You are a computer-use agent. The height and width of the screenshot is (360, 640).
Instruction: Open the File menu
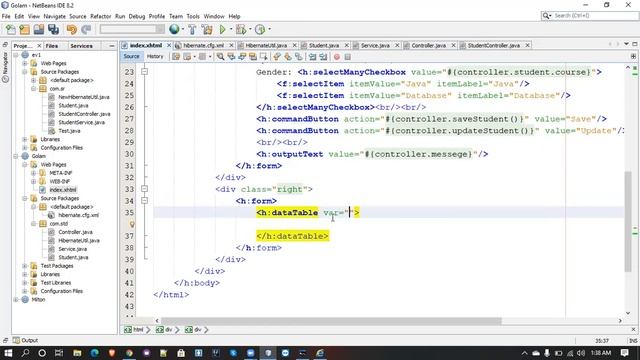[x=6, y=16]
